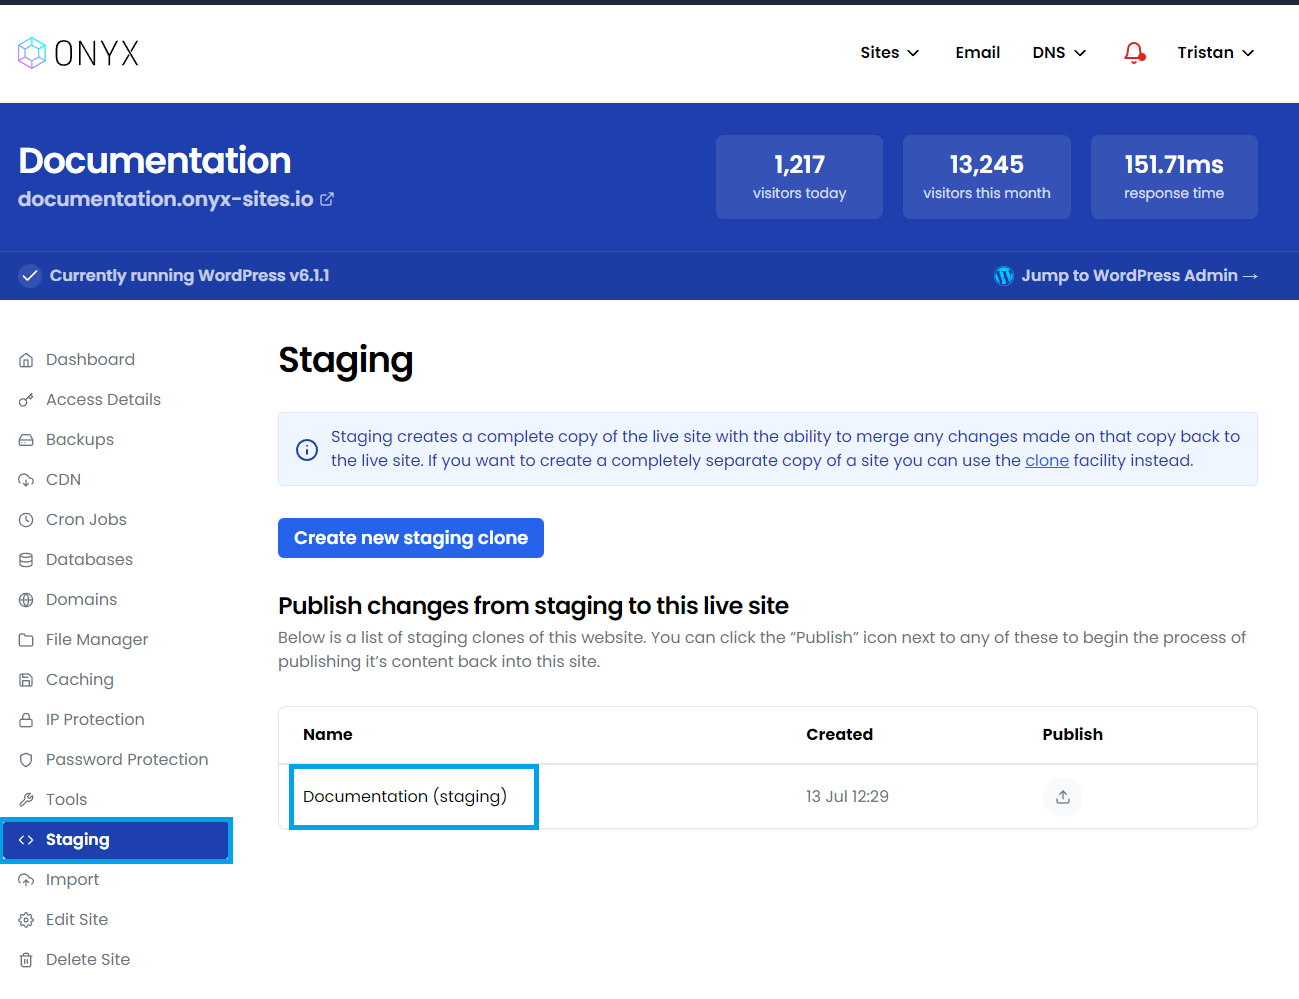Viewport: 1299px width, 999px height.
Task: Open Domains in the sidebar
Action: [81, 599]
